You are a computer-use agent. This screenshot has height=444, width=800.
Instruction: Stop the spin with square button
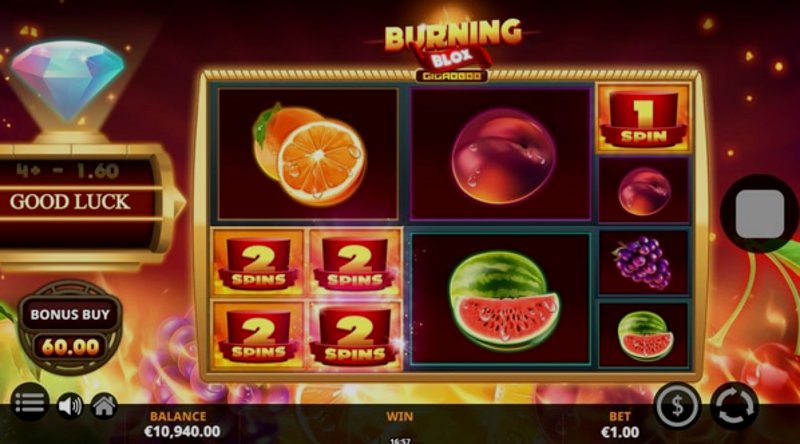(x=760, y=214)
